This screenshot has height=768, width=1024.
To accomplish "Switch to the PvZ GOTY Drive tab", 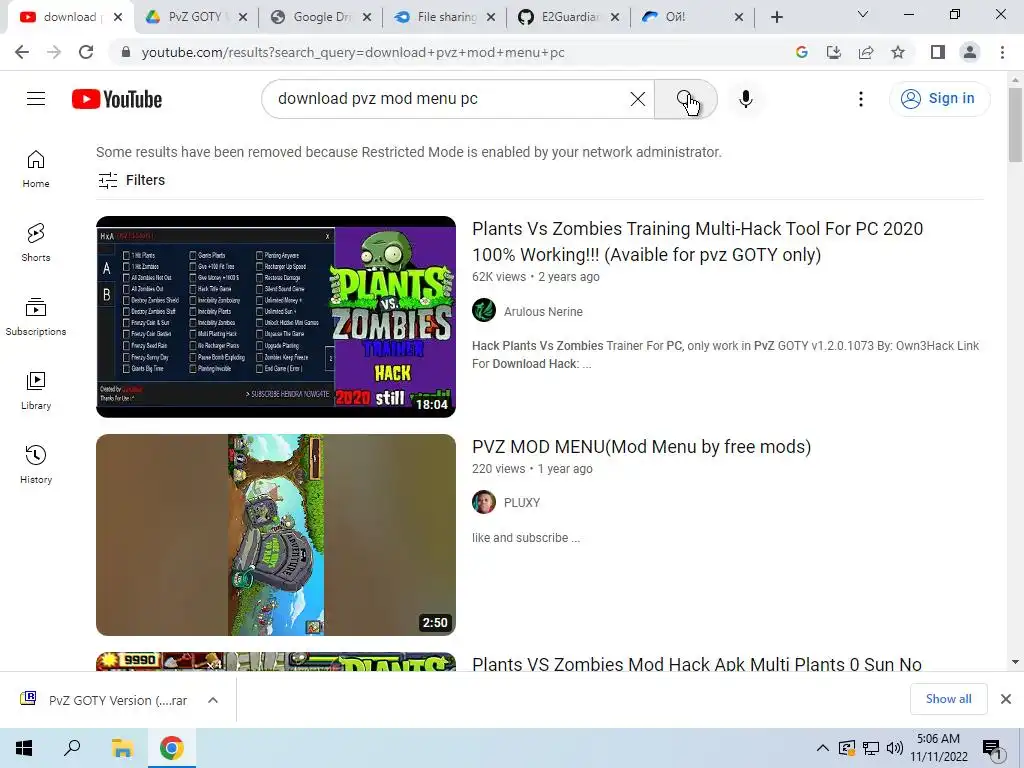I will 195,17.
